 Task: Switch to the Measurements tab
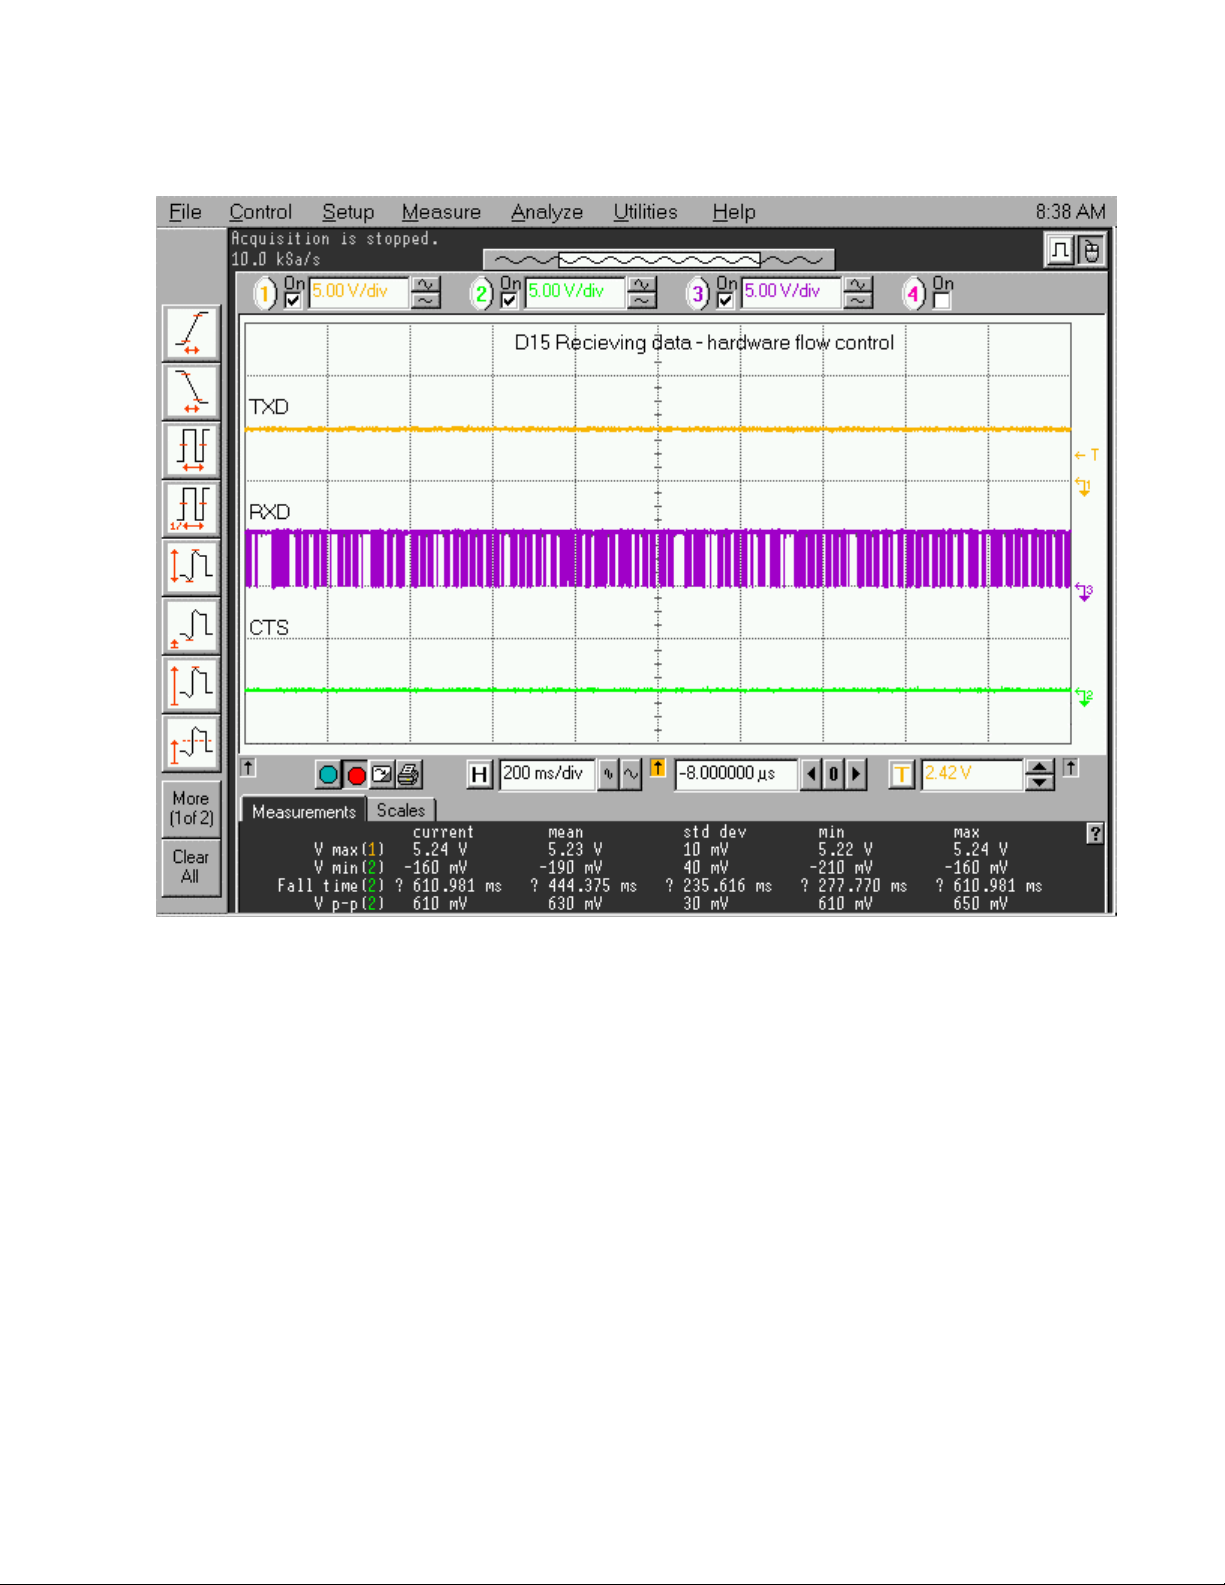point(303,811)
